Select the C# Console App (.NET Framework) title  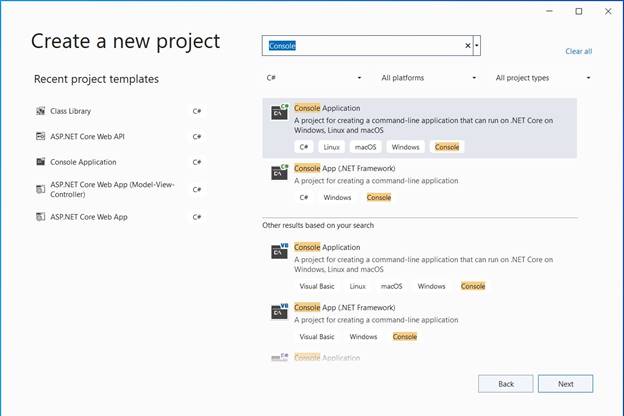tap(345, 168)
